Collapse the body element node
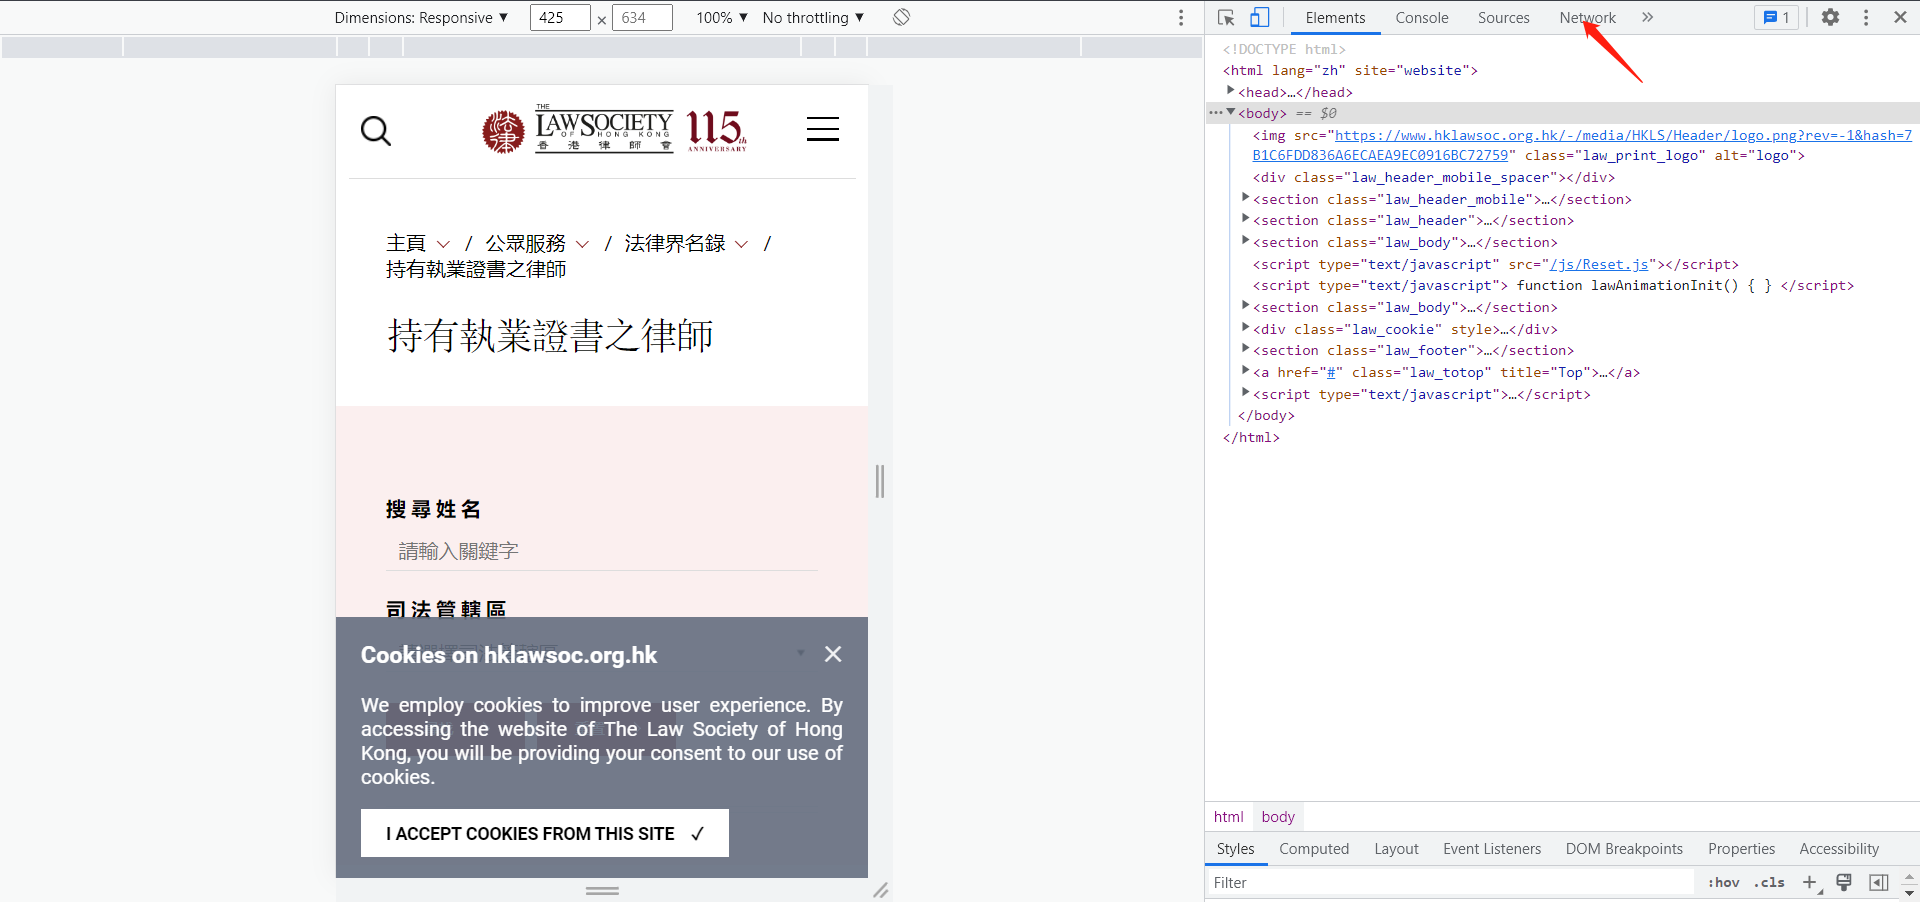The image size is (1920, 902). tap(1231, 112)
